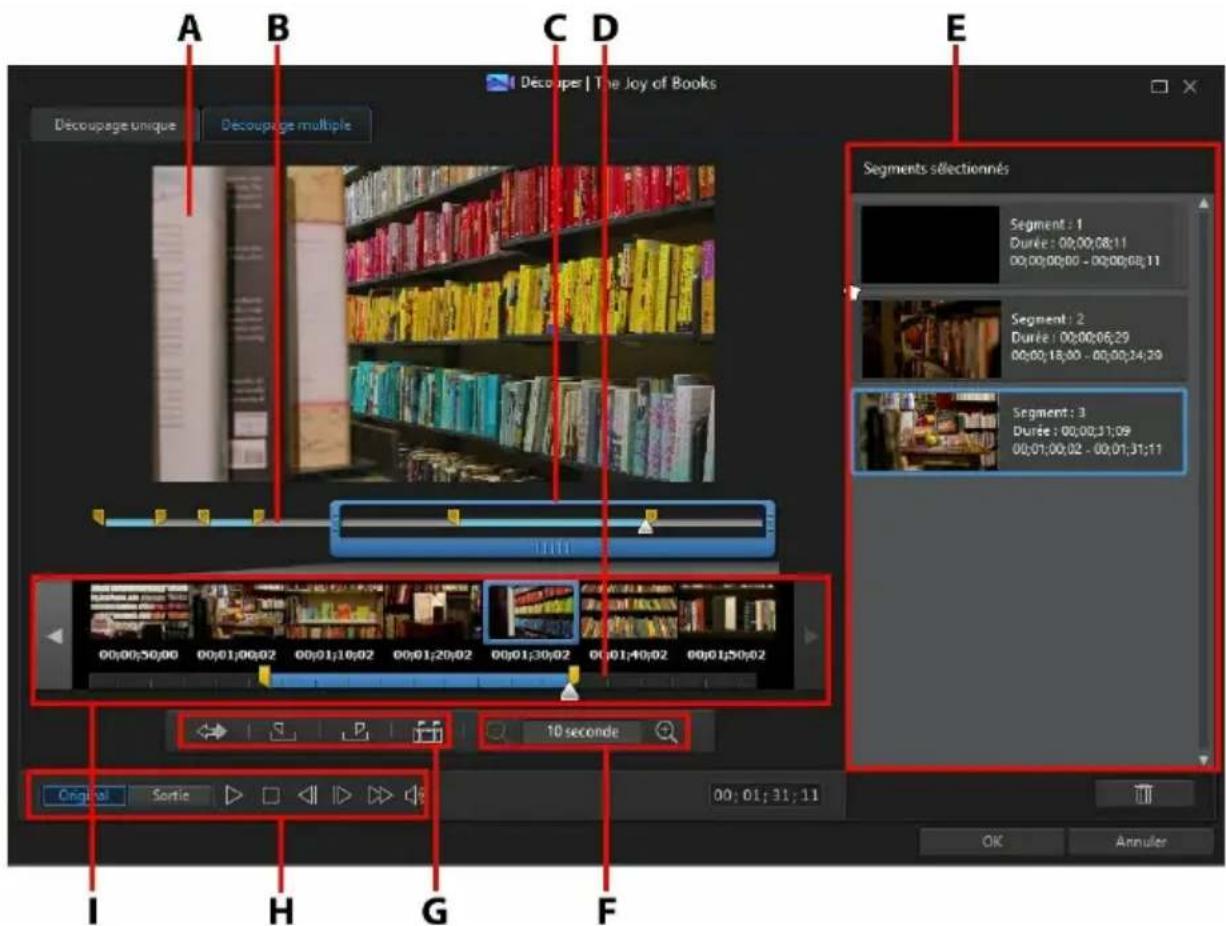Viewport: 1226px width, 926px height.
Task: Zoom in on the timeline magnifier
Action: click(666, 732)
